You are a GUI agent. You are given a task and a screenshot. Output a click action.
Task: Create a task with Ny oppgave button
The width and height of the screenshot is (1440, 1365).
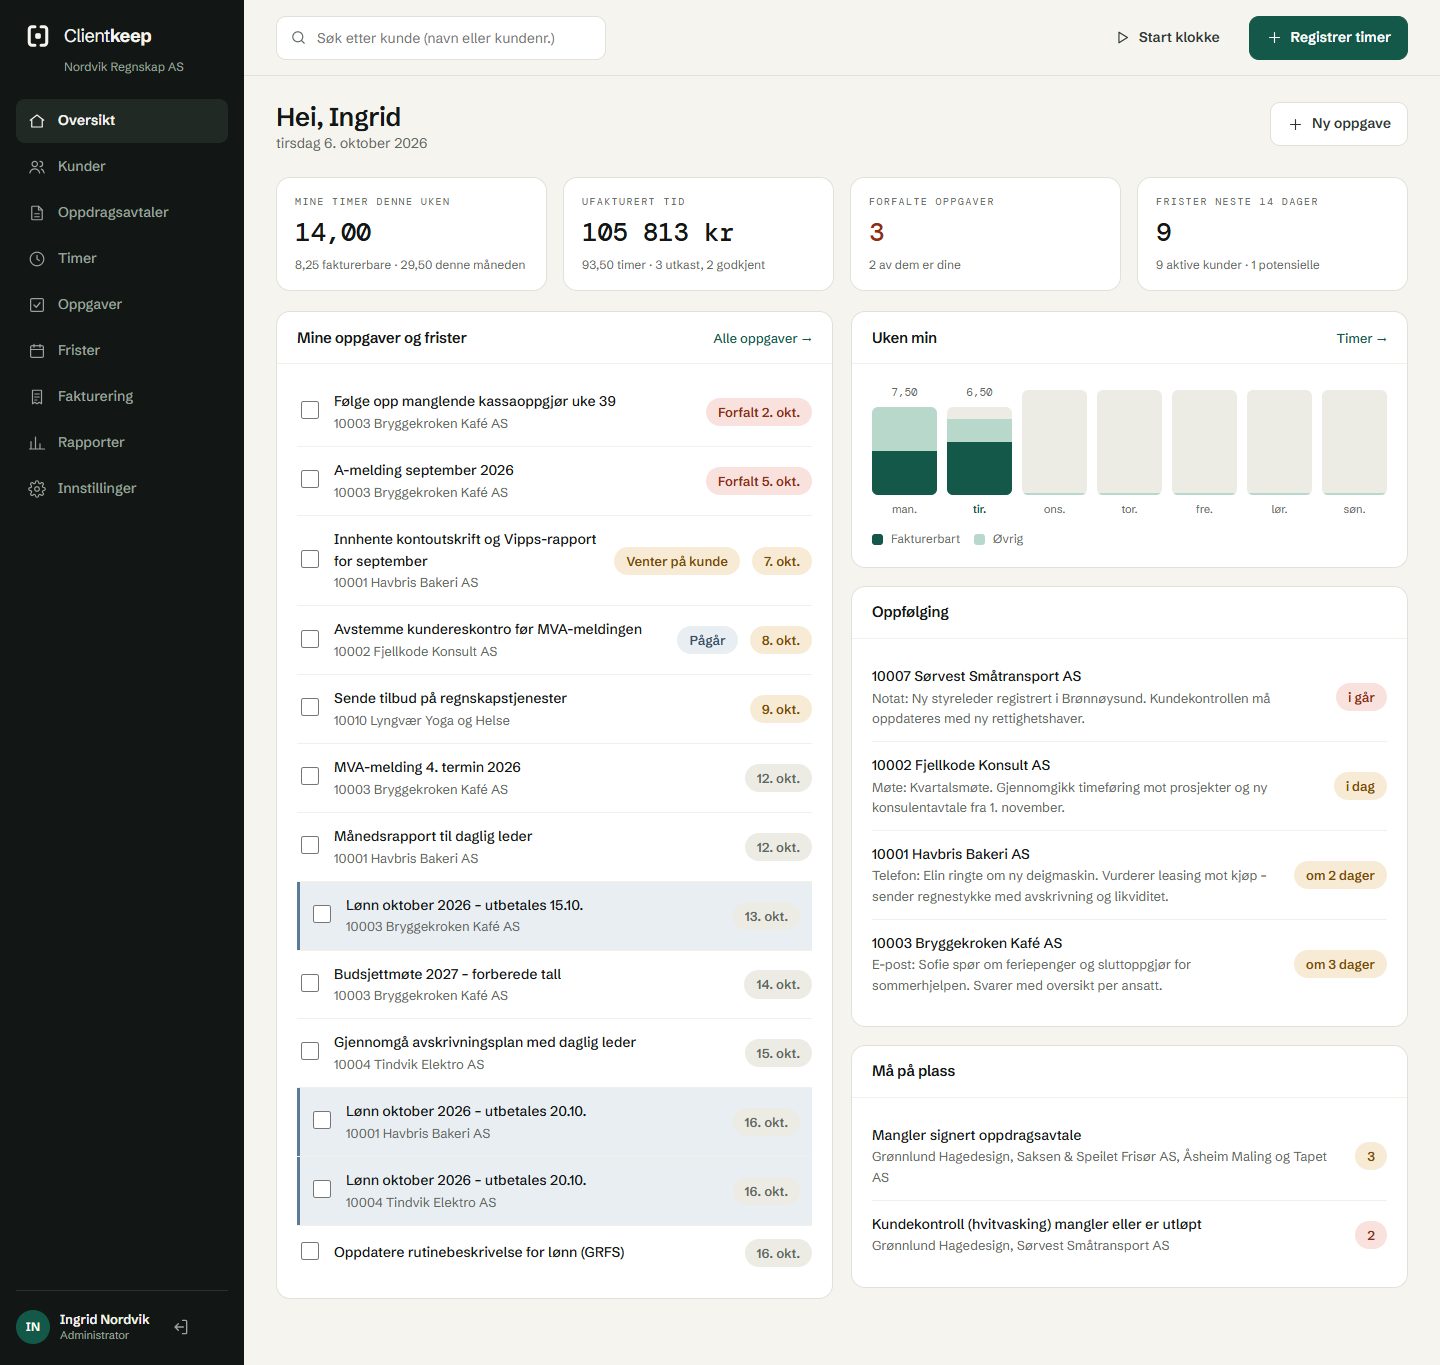(x=1339, y=124)
